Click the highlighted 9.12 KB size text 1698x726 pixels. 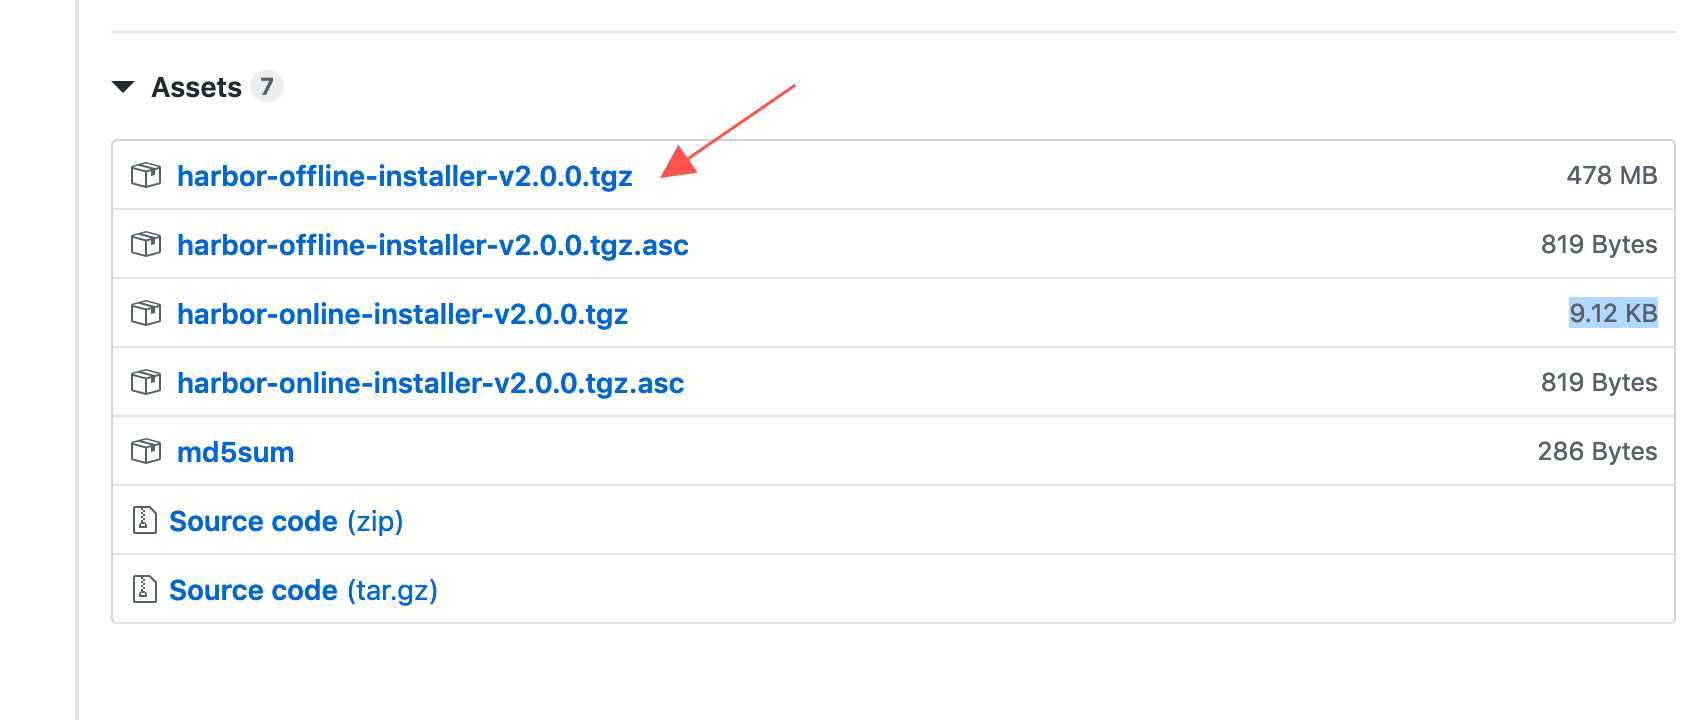click(1613, 313)
